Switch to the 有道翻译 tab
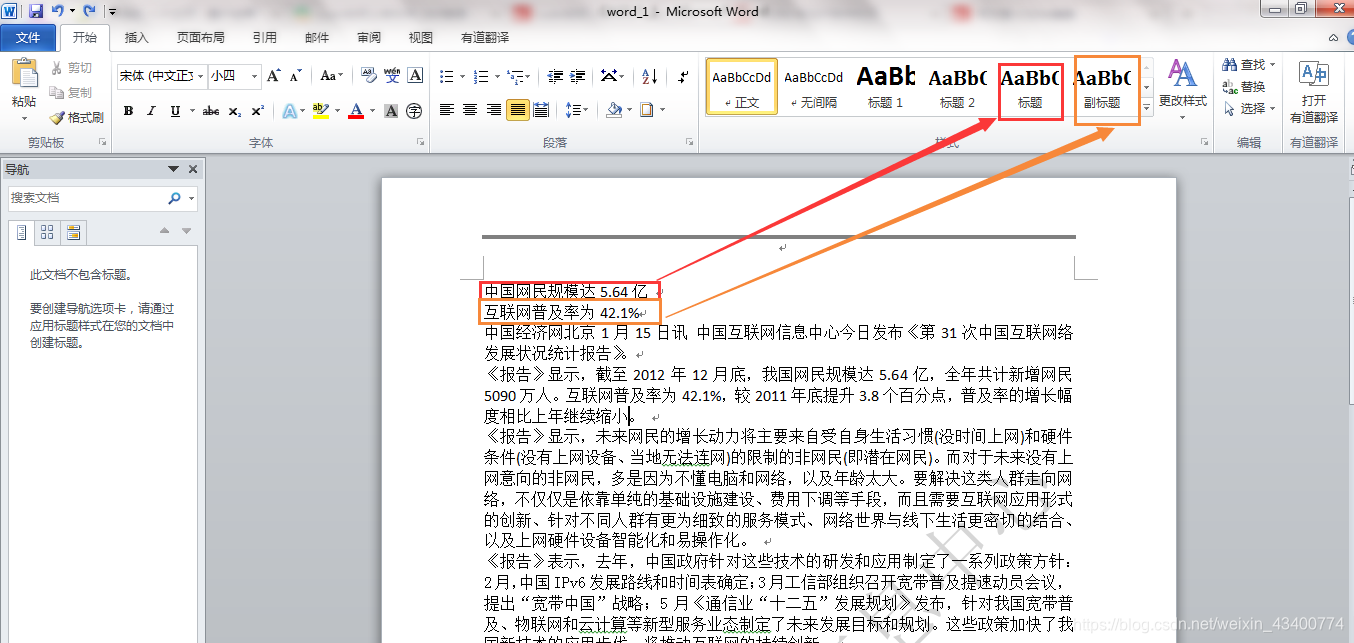This screenshot has width=1354, height=643. tap(485, 38)
